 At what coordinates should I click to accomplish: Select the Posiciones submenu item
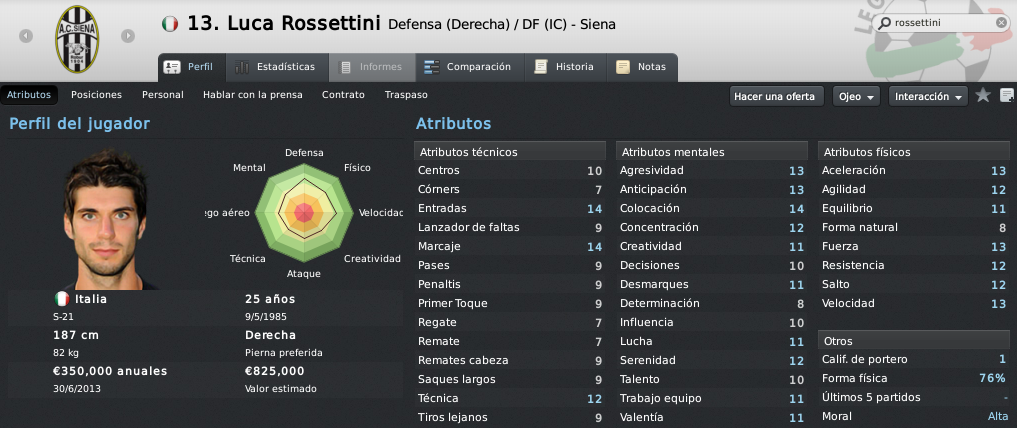[97, 95]
